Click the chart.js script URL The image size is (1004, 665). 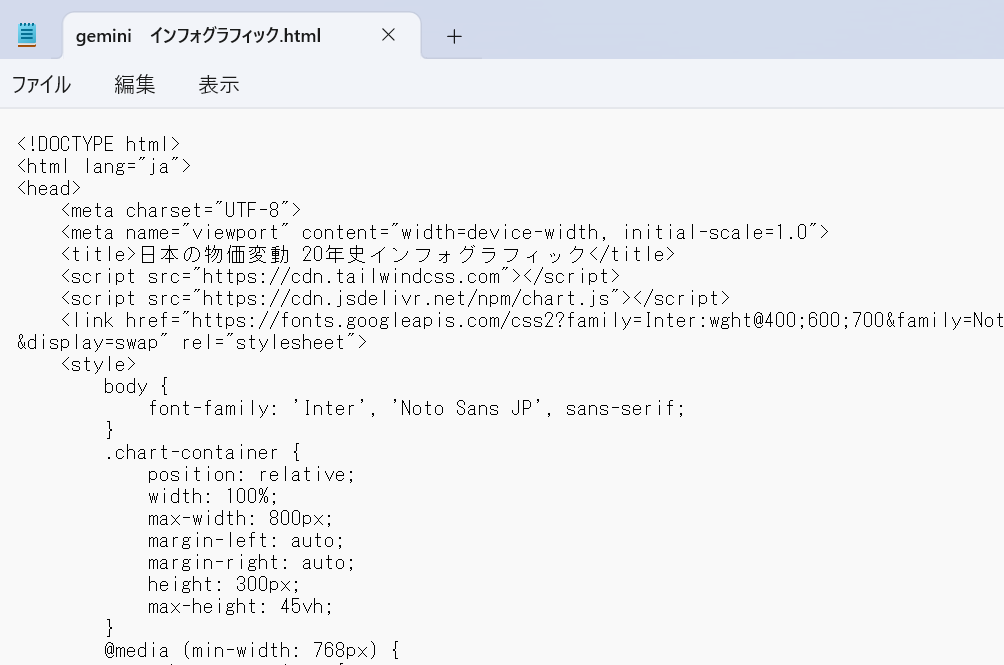(412, 298)
